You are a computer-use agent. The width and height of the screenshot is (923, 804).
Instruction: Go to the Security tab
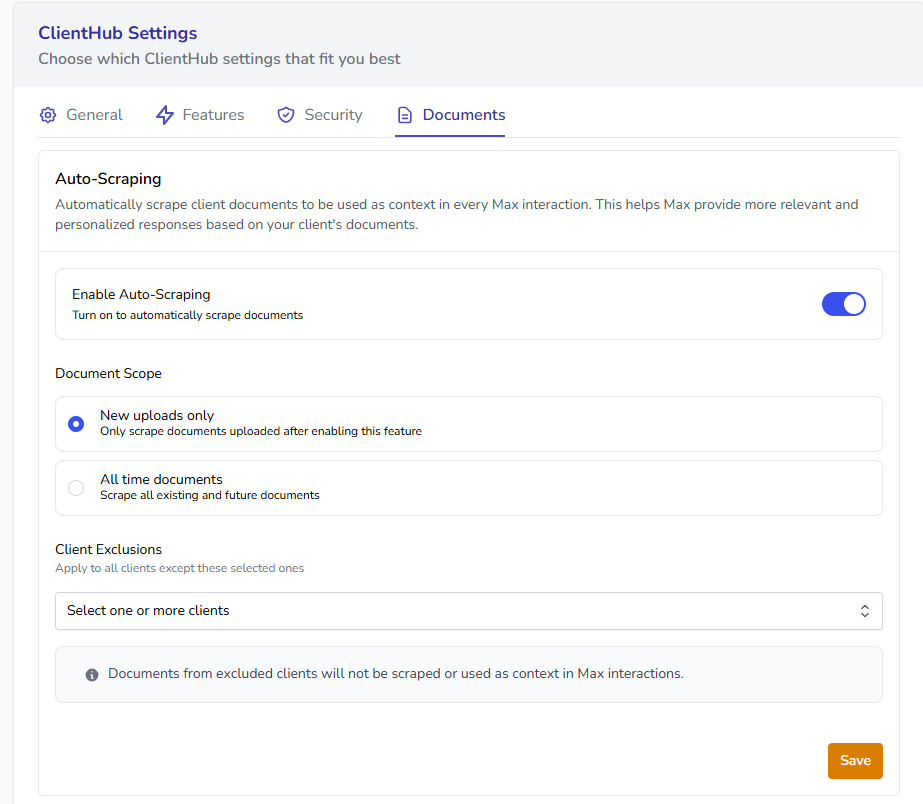[333, 115]
